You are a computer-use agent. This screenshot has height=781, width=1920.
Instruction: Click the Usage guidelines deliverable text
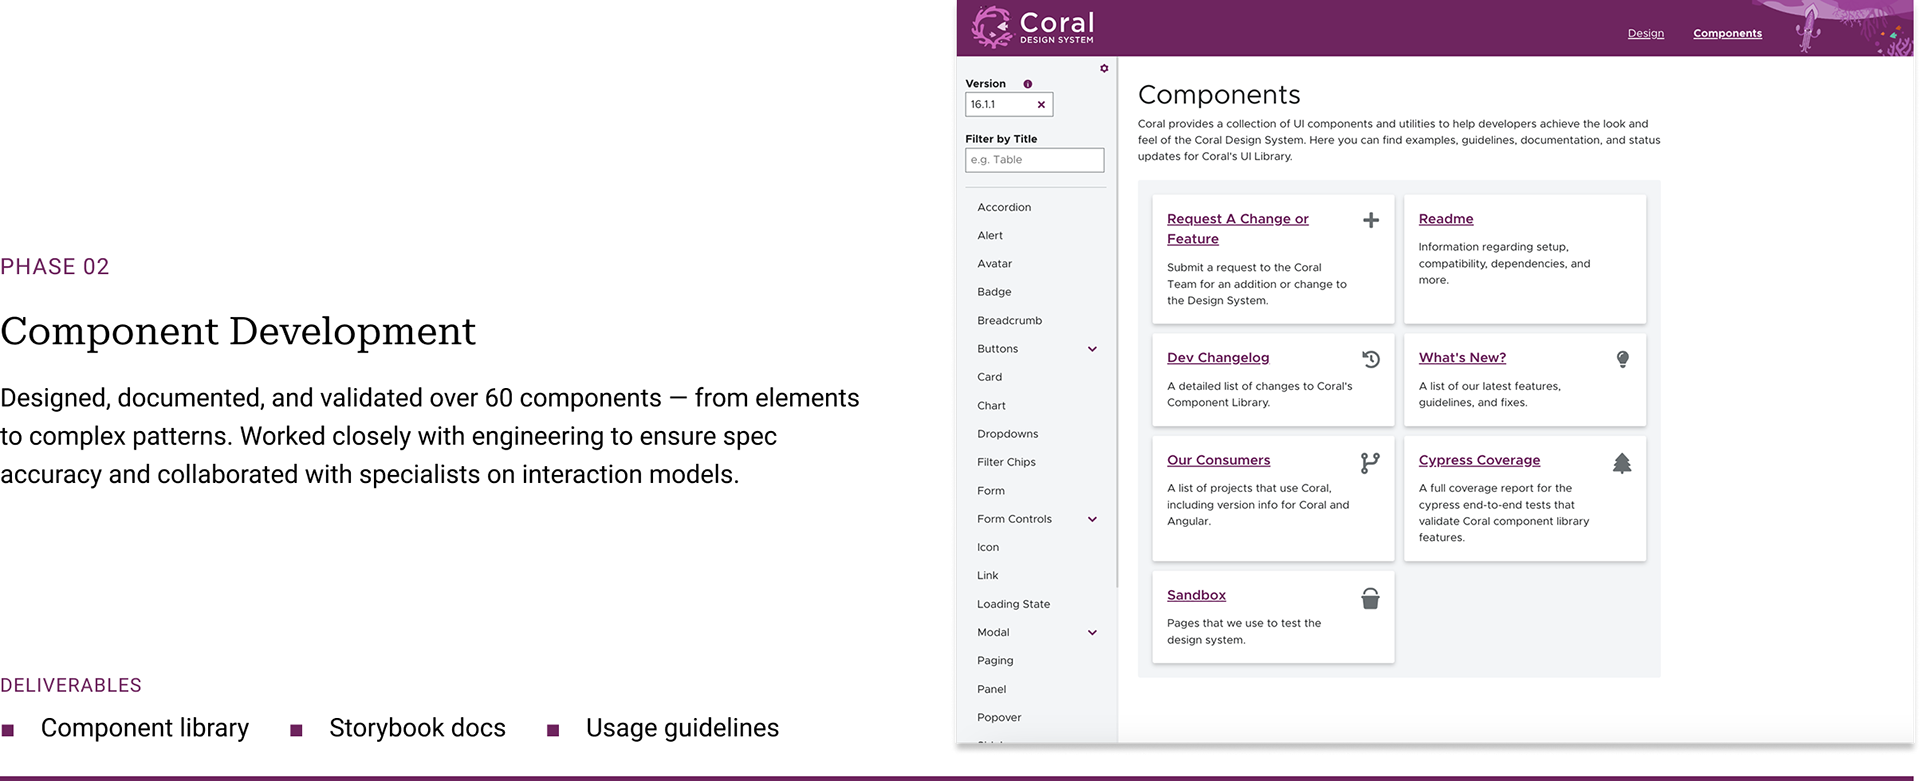tap(682, 728)
